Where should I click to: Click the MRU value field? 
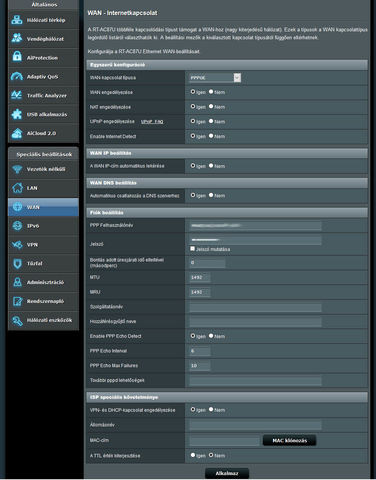(x=200, y=292)
